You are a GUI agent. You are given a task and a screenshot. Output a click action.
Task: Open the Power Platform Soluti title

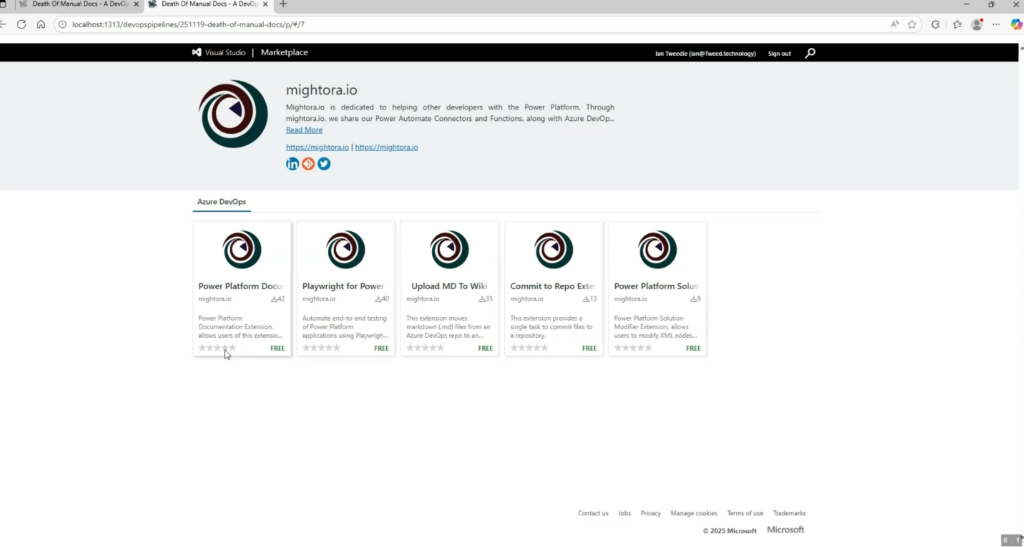click(x=657, y=286)
